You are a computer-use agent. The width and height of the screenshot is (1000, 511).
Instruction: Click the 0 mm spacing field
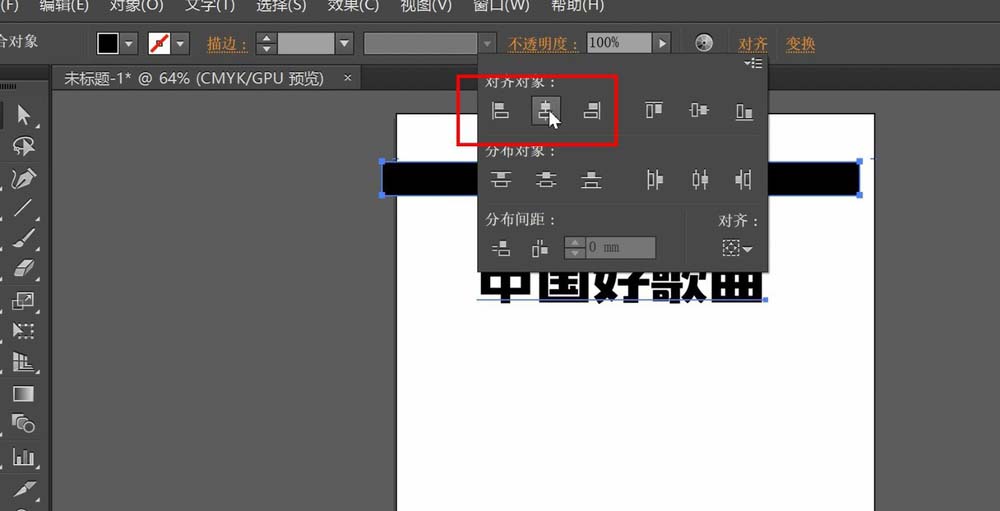point(620,248)
